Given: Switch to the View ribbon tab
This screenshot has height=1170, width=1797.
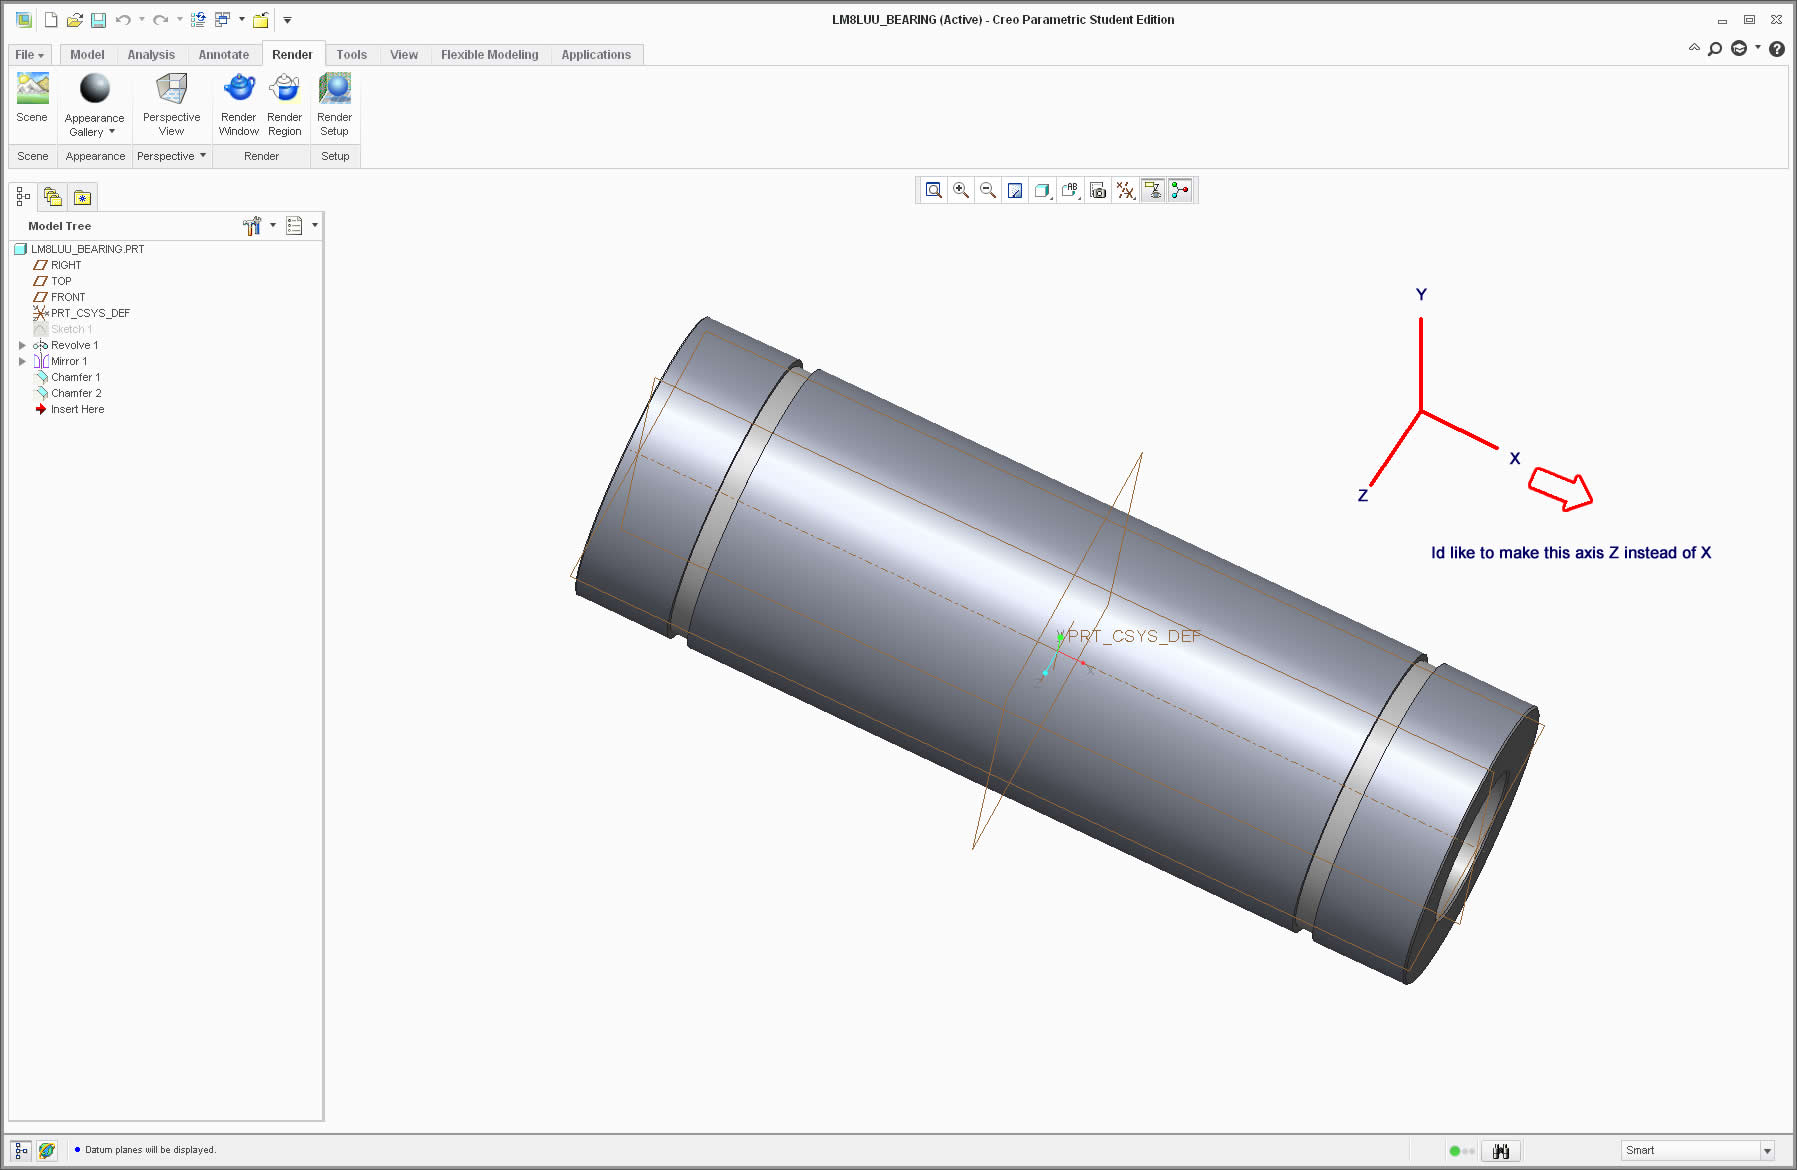Looking at the screenshot, I should pos(404,55).
